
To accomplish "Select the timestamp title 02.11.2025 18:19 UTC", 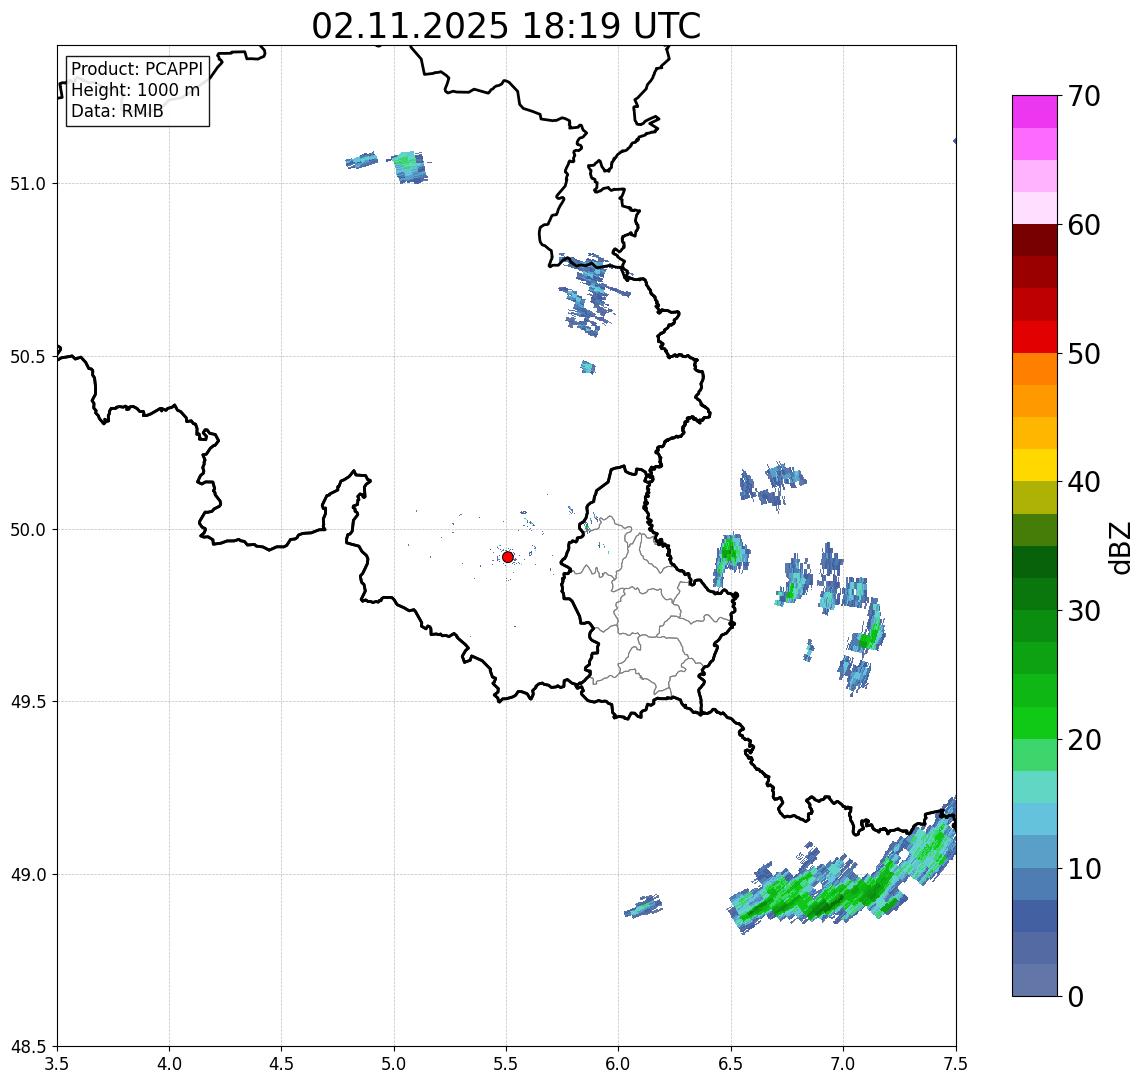I will 506,26.
